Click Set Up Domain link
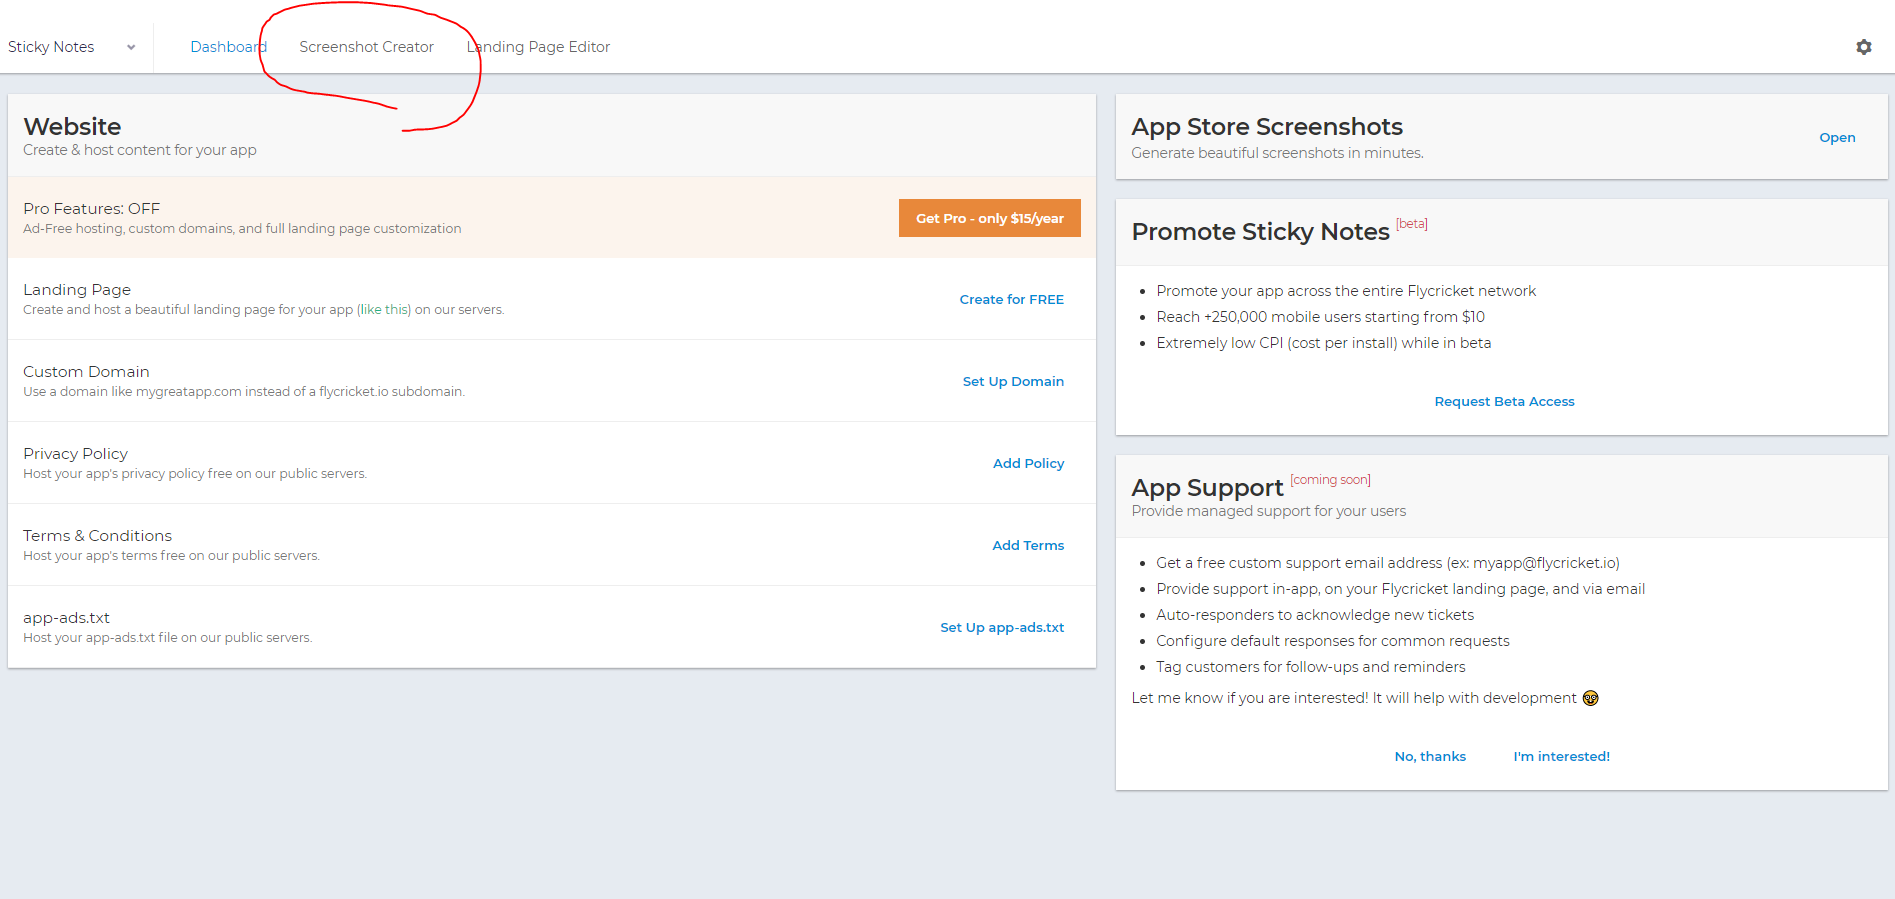The height and width of the screenshot is (899, 1895). tap(1013, 381)
